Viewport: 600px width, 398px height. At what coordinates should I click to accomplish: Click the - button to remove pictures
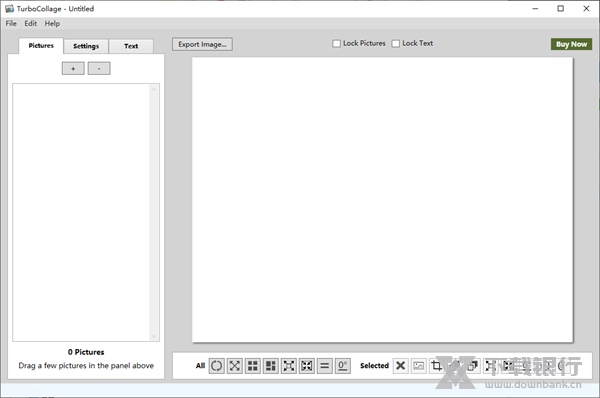99,69
